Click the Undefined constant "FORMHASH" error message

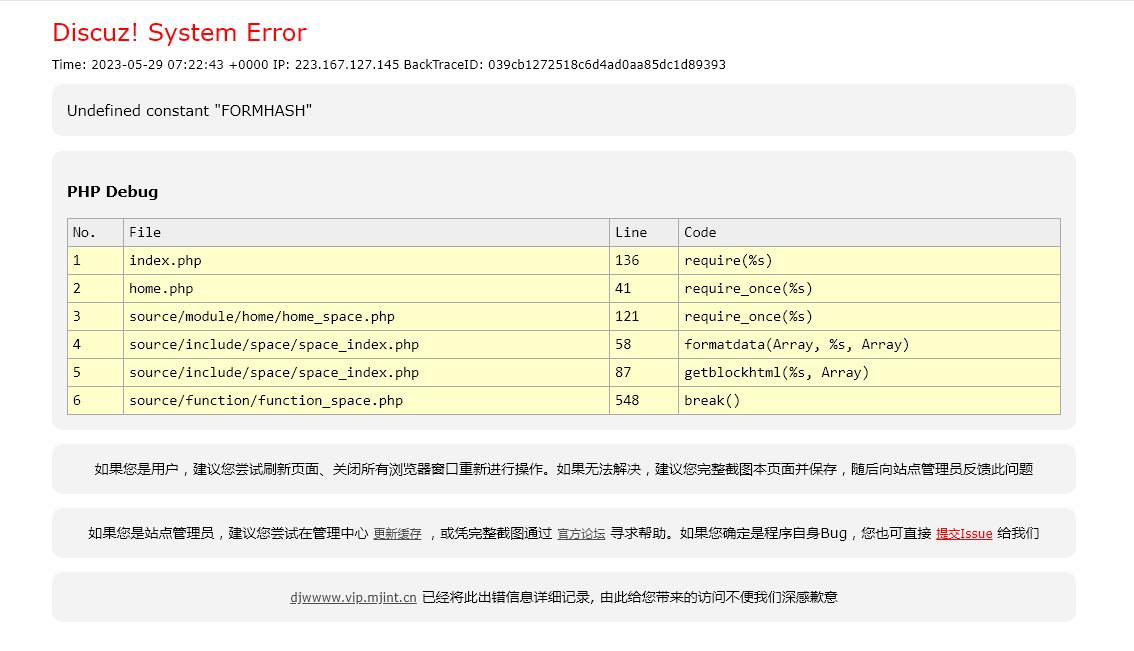click(x=189, y=111)
